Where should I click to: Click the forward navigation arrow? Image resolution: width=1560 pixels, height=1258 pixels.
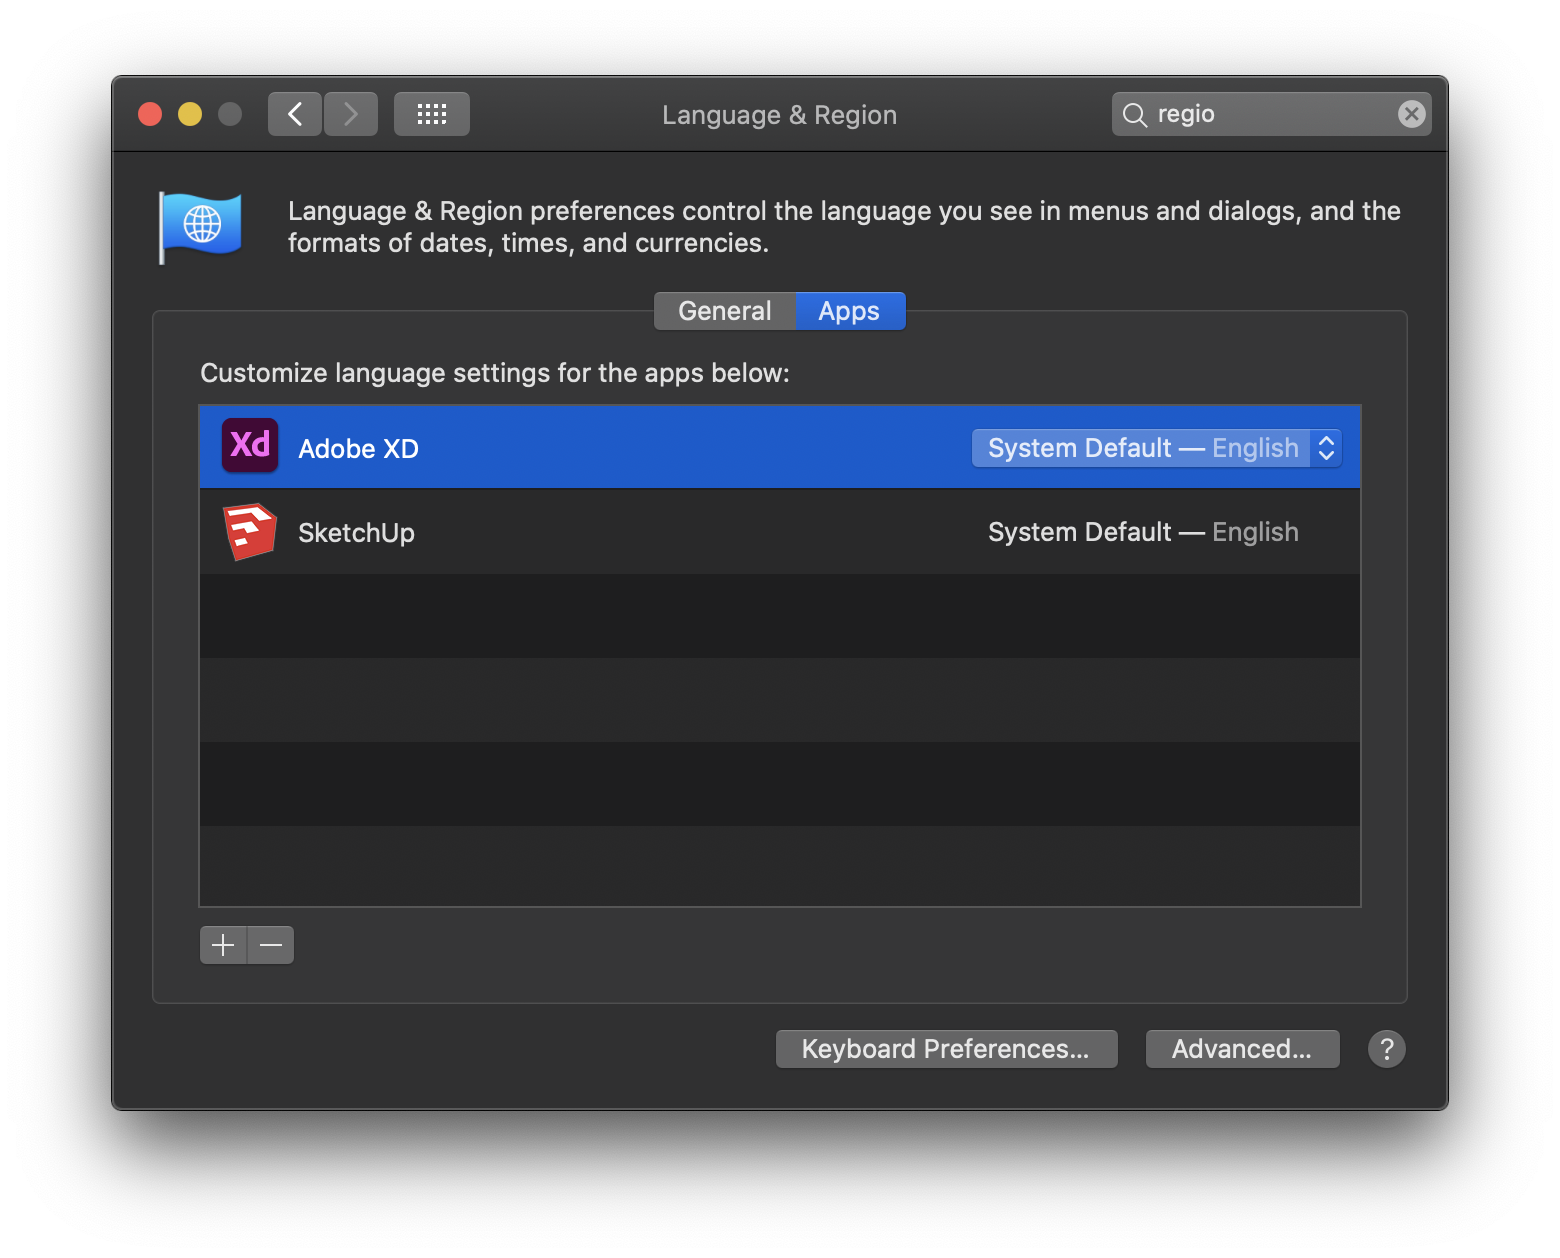(350, 113)
